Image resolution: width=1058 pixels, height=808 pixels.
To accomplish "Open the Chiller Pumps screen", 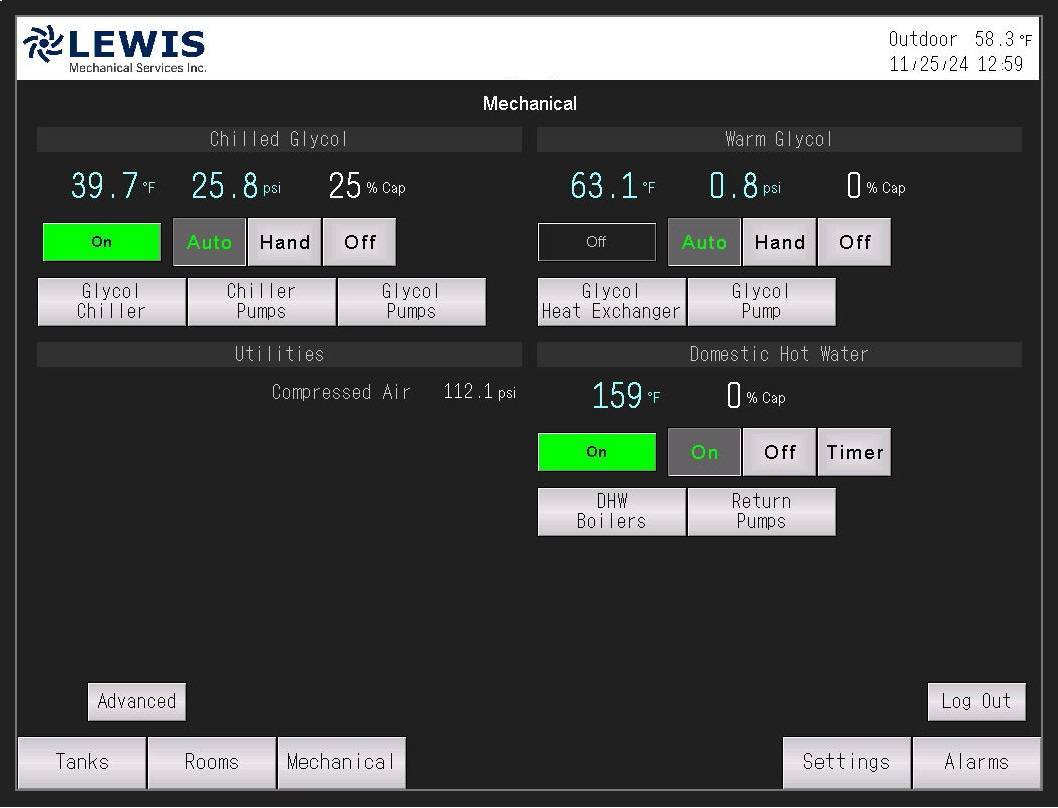I will click(x=261, y=301).
